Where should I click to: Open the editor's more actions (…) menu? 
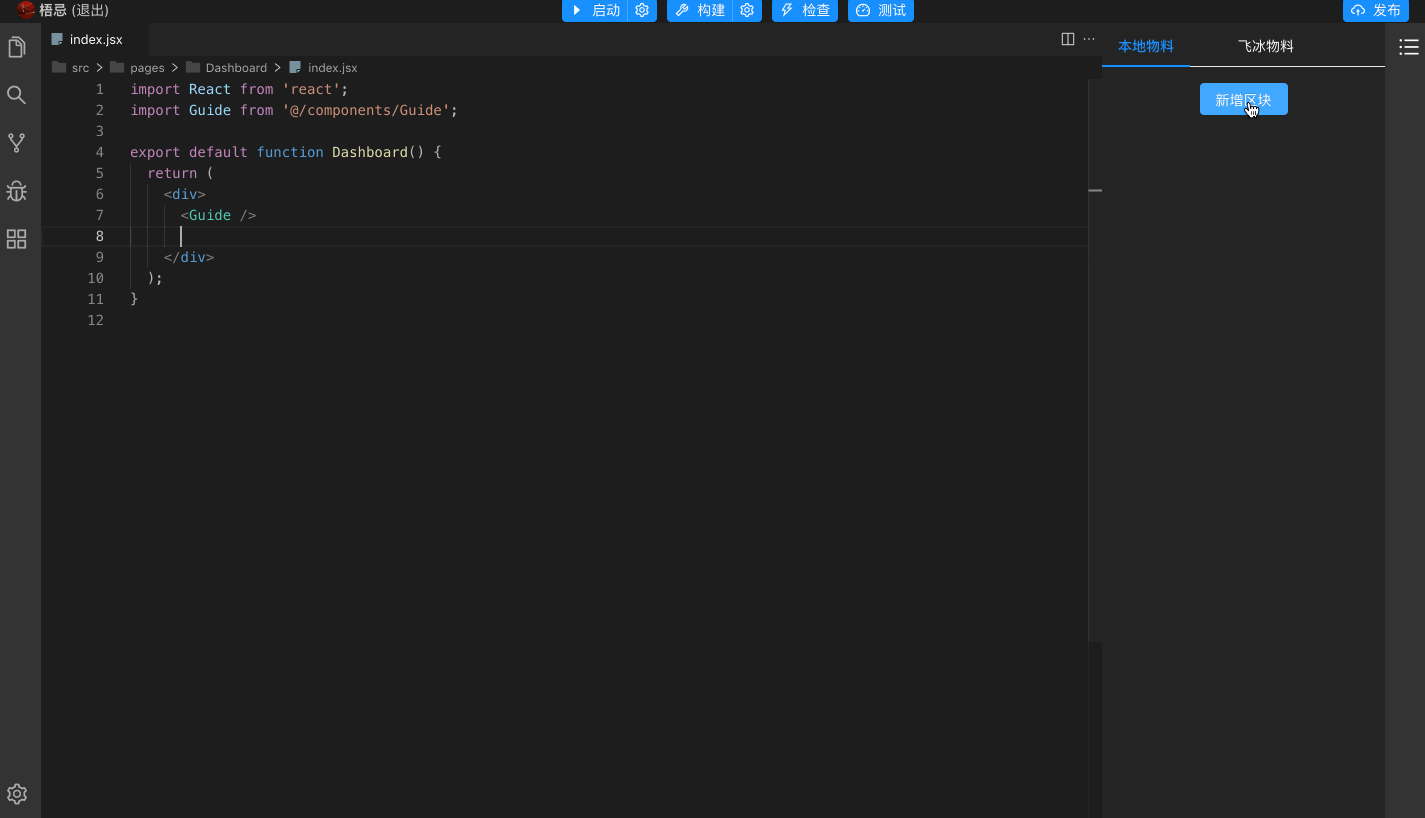[x=1089, y=39]
